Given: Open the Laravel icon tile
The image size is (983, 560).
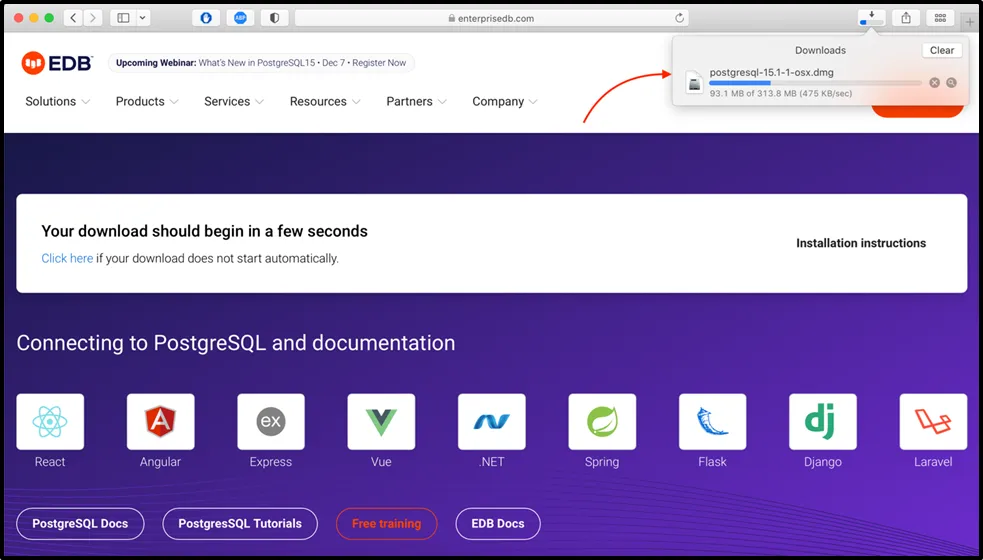Looking at the screenshot, I should [x=932, y=422].
